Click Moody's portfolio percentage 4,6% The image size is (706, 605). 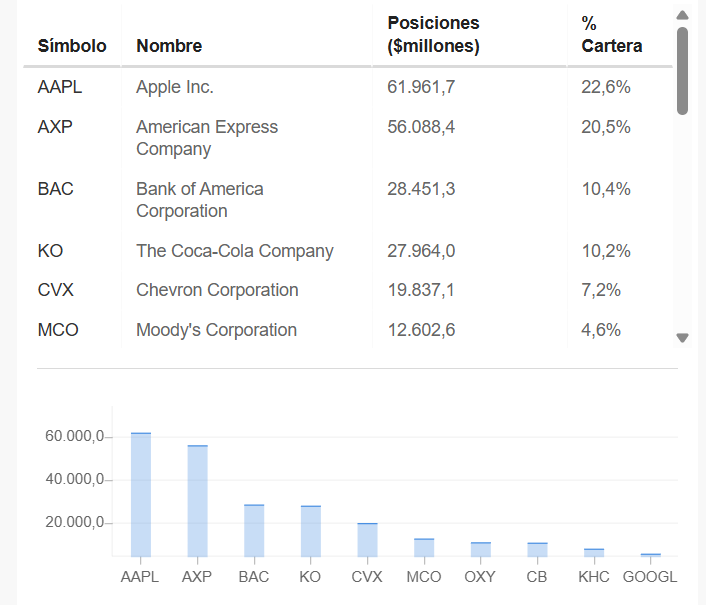tap(601, 330)
